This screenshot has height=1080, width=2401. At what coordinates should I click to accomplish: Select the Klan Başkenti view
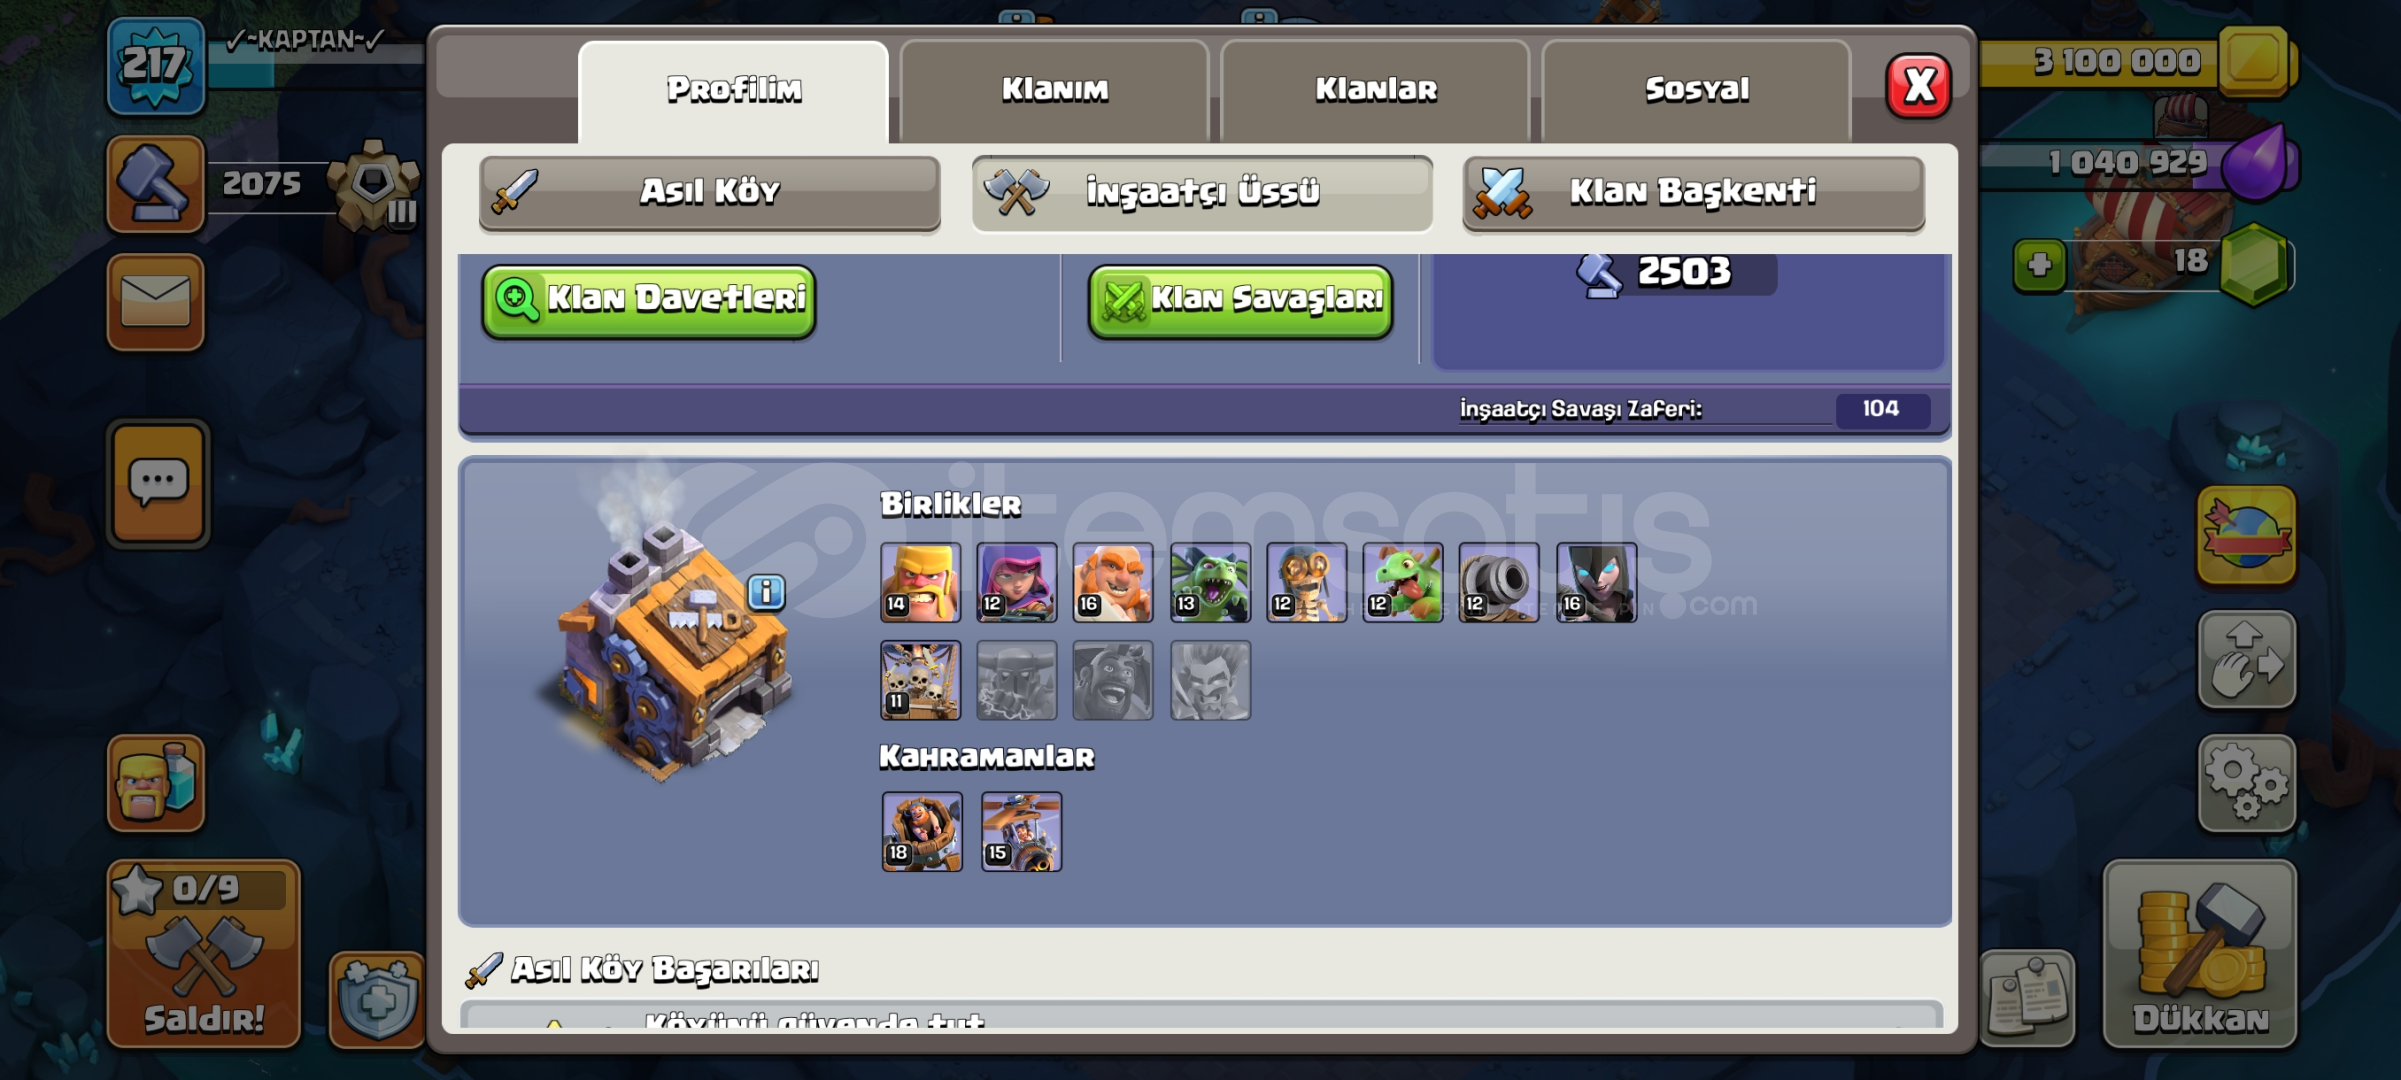tap(1693, 192)
